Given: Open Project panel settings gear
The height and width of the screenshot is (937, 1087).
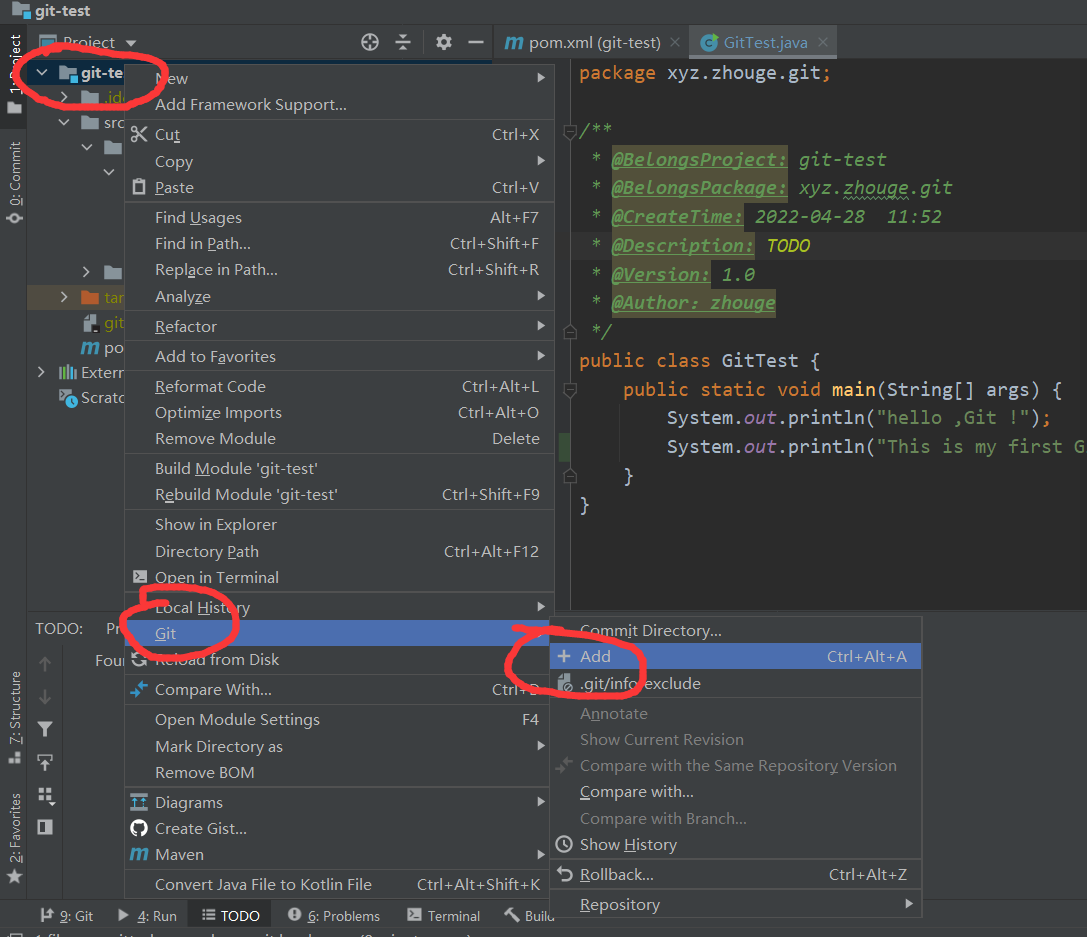Looking at the screenshot, I should [x=444, y=42].
